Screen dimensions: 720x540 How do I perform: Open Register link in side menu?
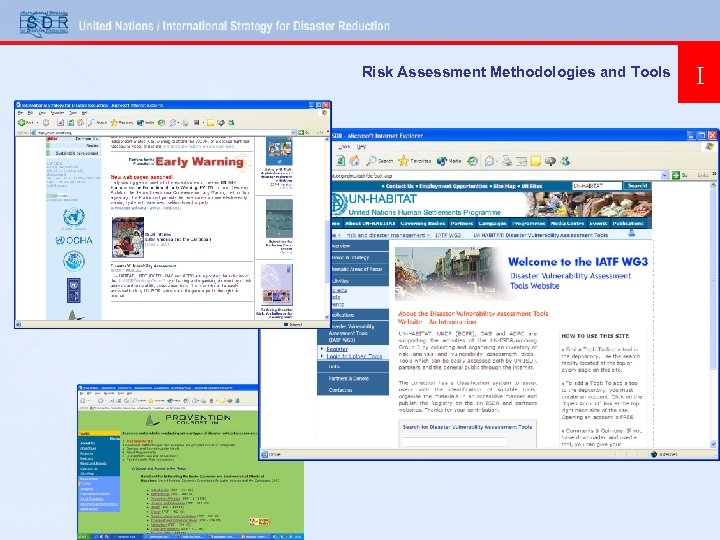337,349
